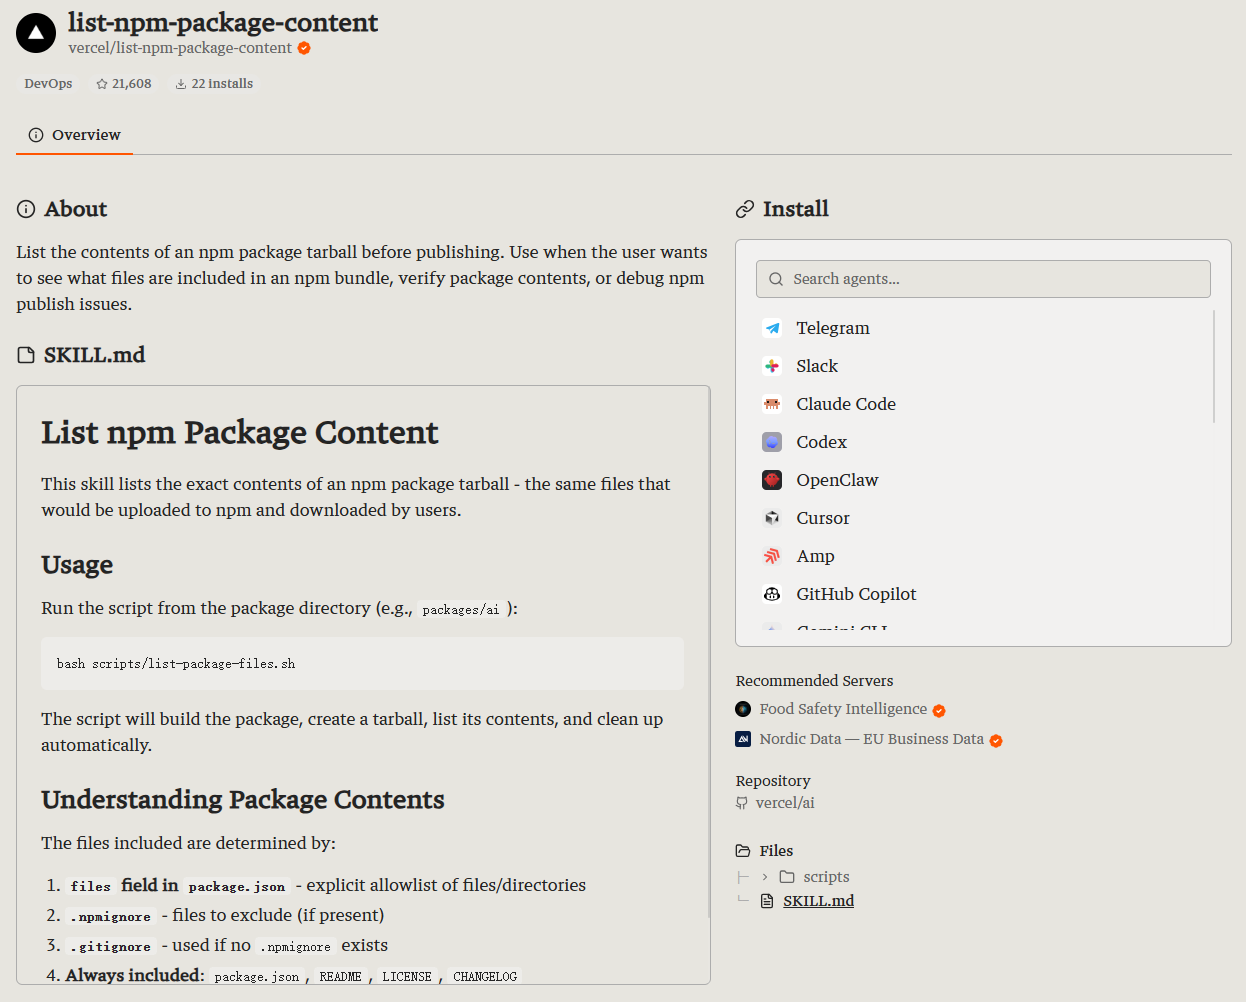
Task: Choose GitHub Copilot from the agent list
Action: coord(856,594)
